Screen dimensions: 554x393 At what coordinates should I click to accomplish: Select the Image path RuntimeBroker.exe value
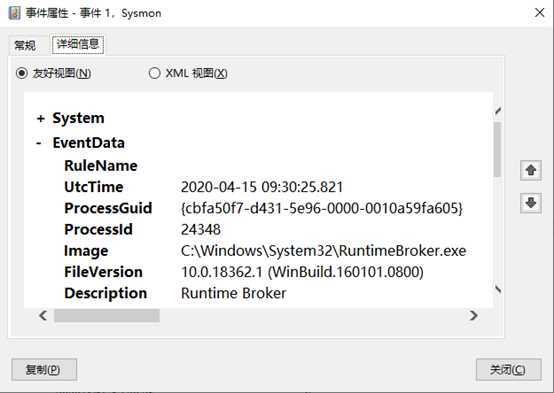click(323, 251)
